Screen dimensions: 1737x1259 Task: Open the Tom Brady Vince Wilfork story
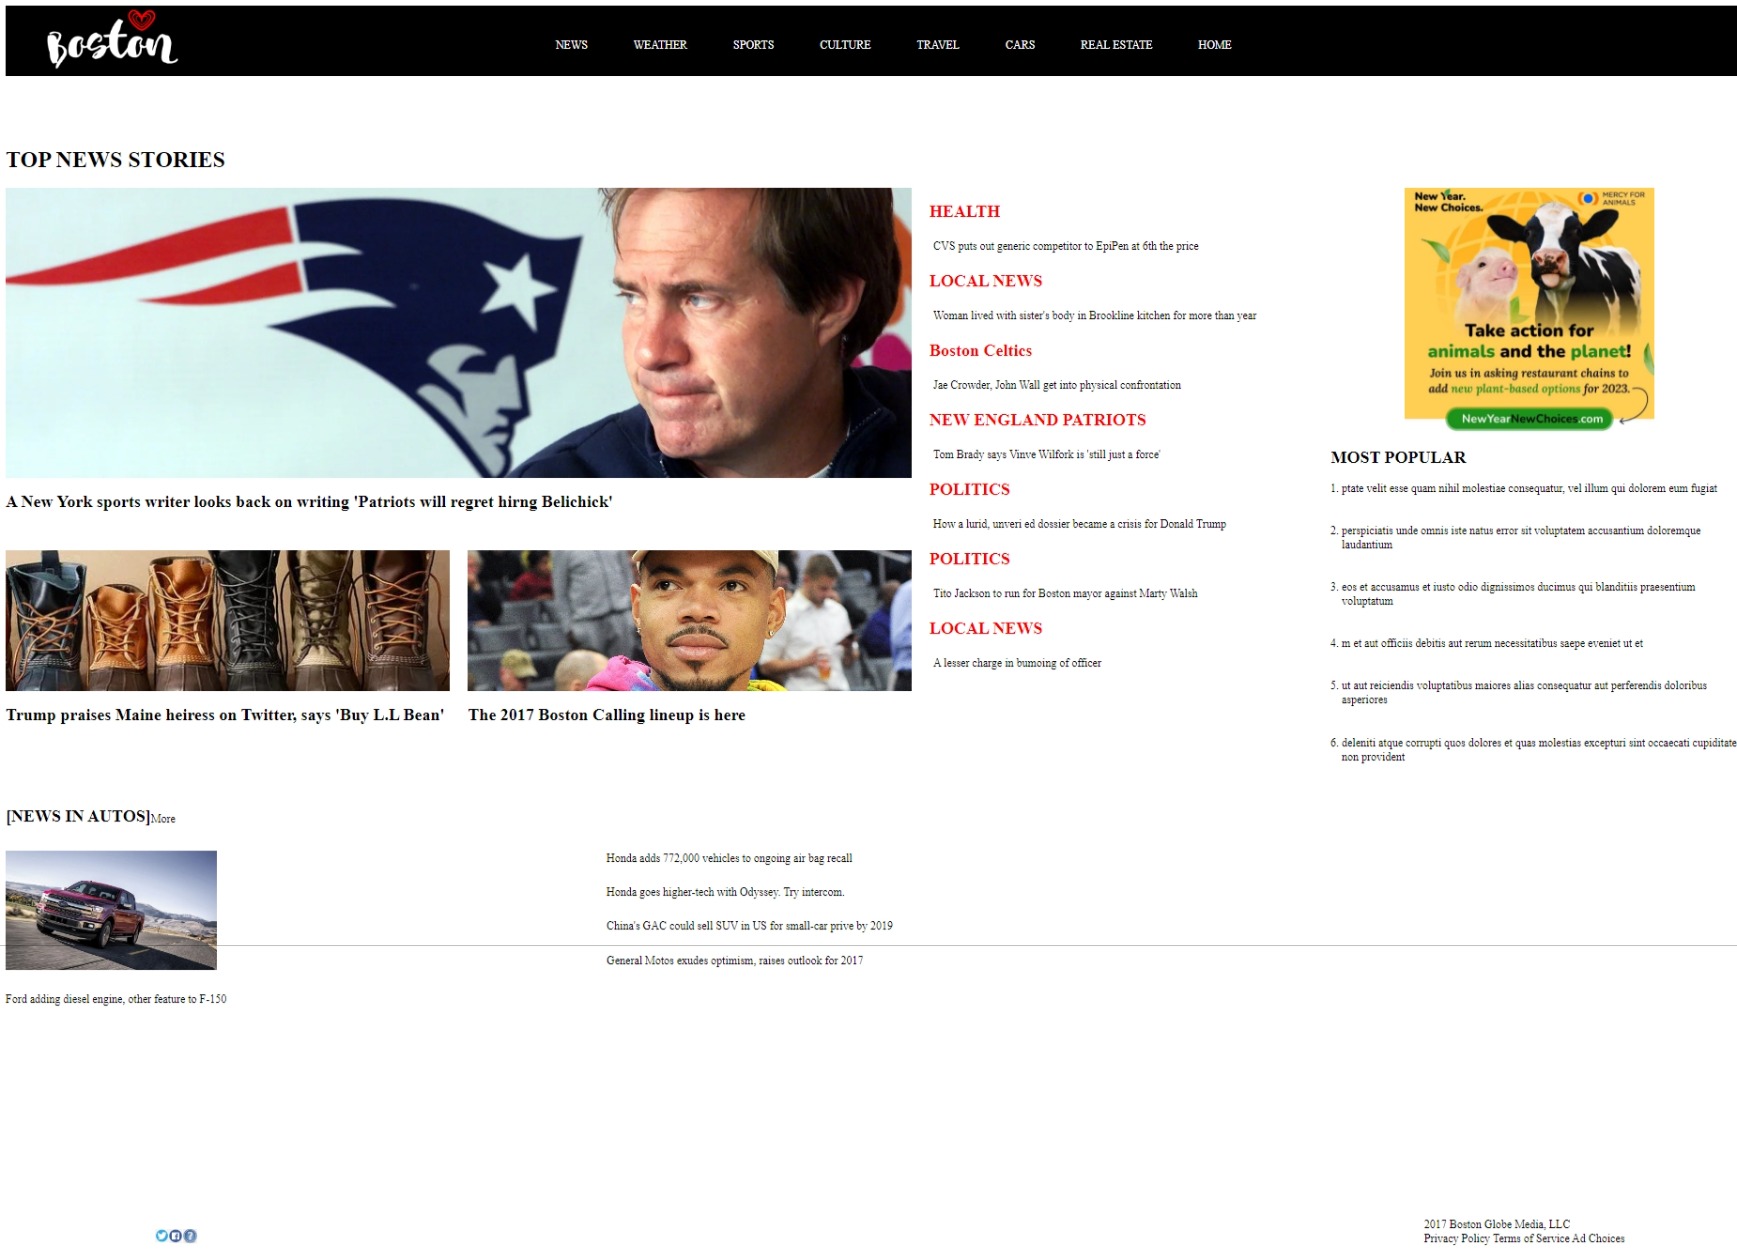tap(1046, 455)
